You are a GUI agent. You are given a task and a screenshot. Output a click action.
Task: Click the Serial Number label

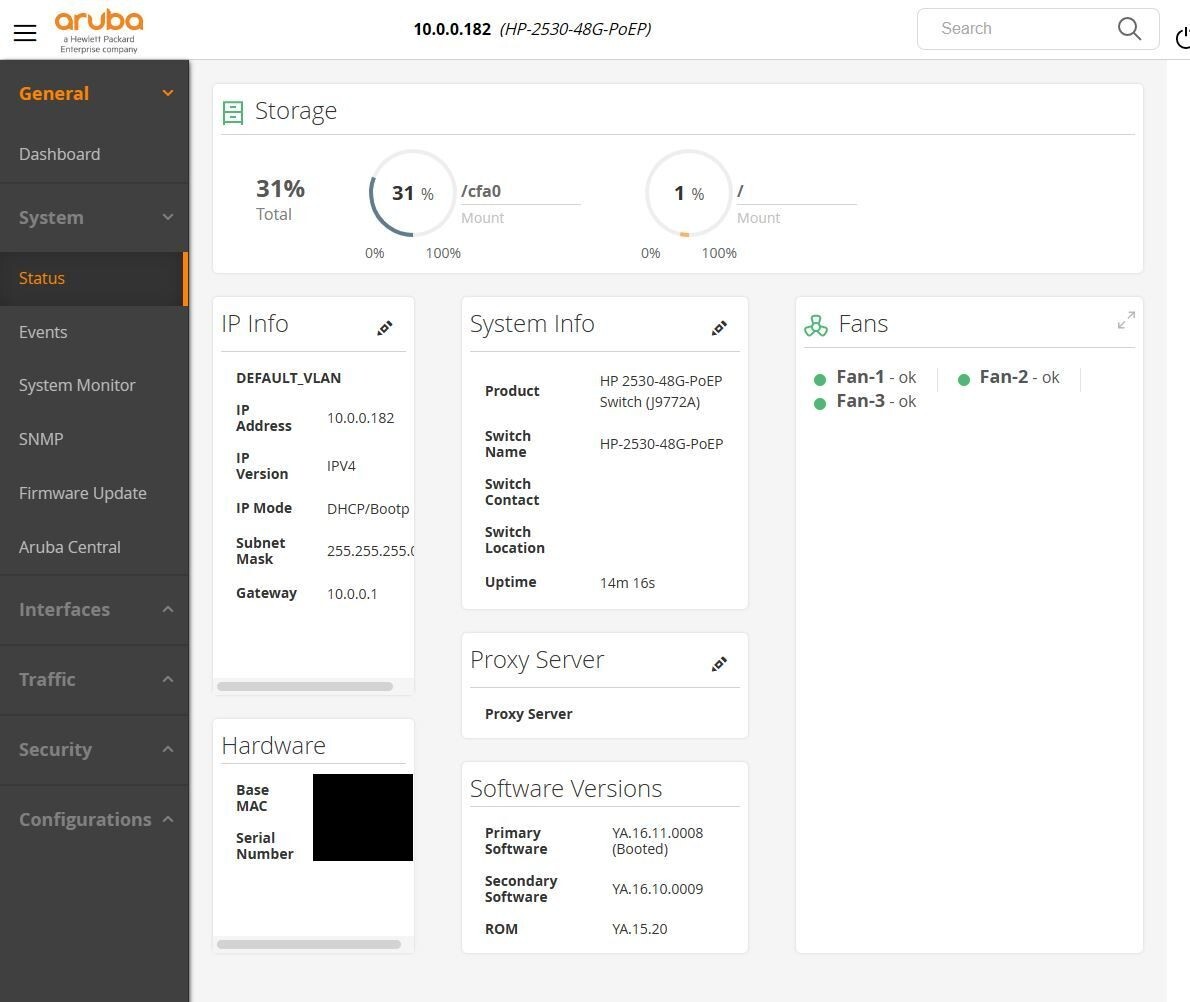click(265, 846)
